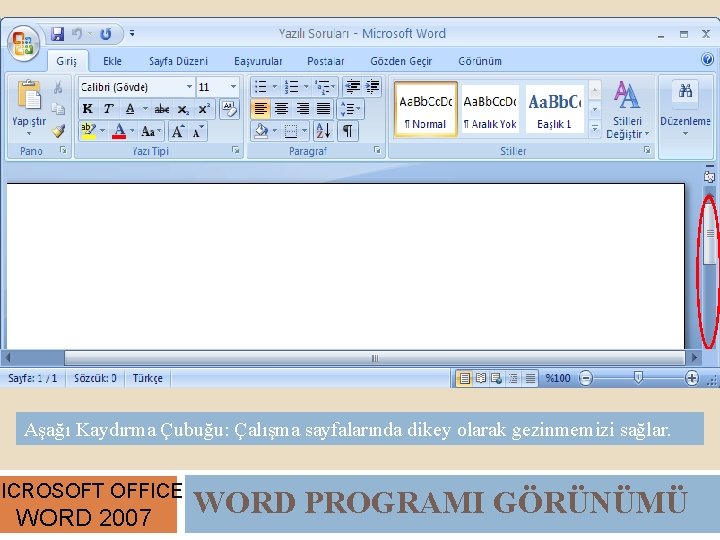Screen dimensions: 720x540
Task: Activate the Format Painter brush
Action: (x=58, y=131)
